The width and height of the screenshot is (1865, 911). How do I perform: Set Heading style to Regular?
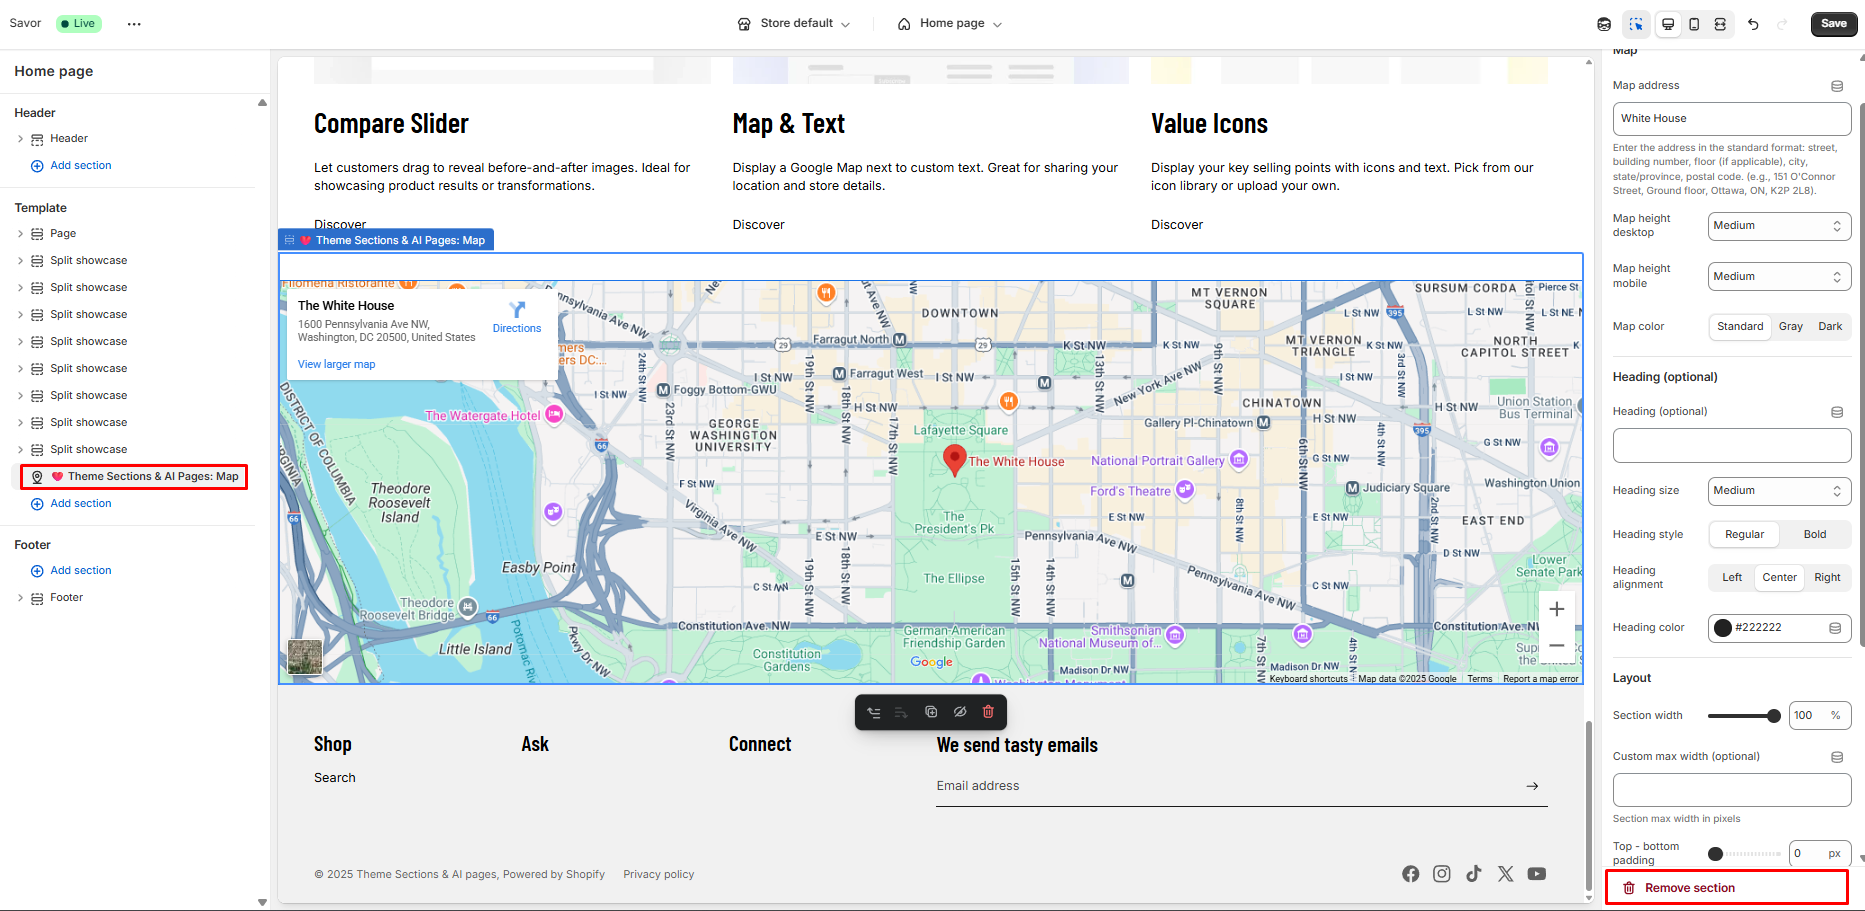tap(1744, 535)
